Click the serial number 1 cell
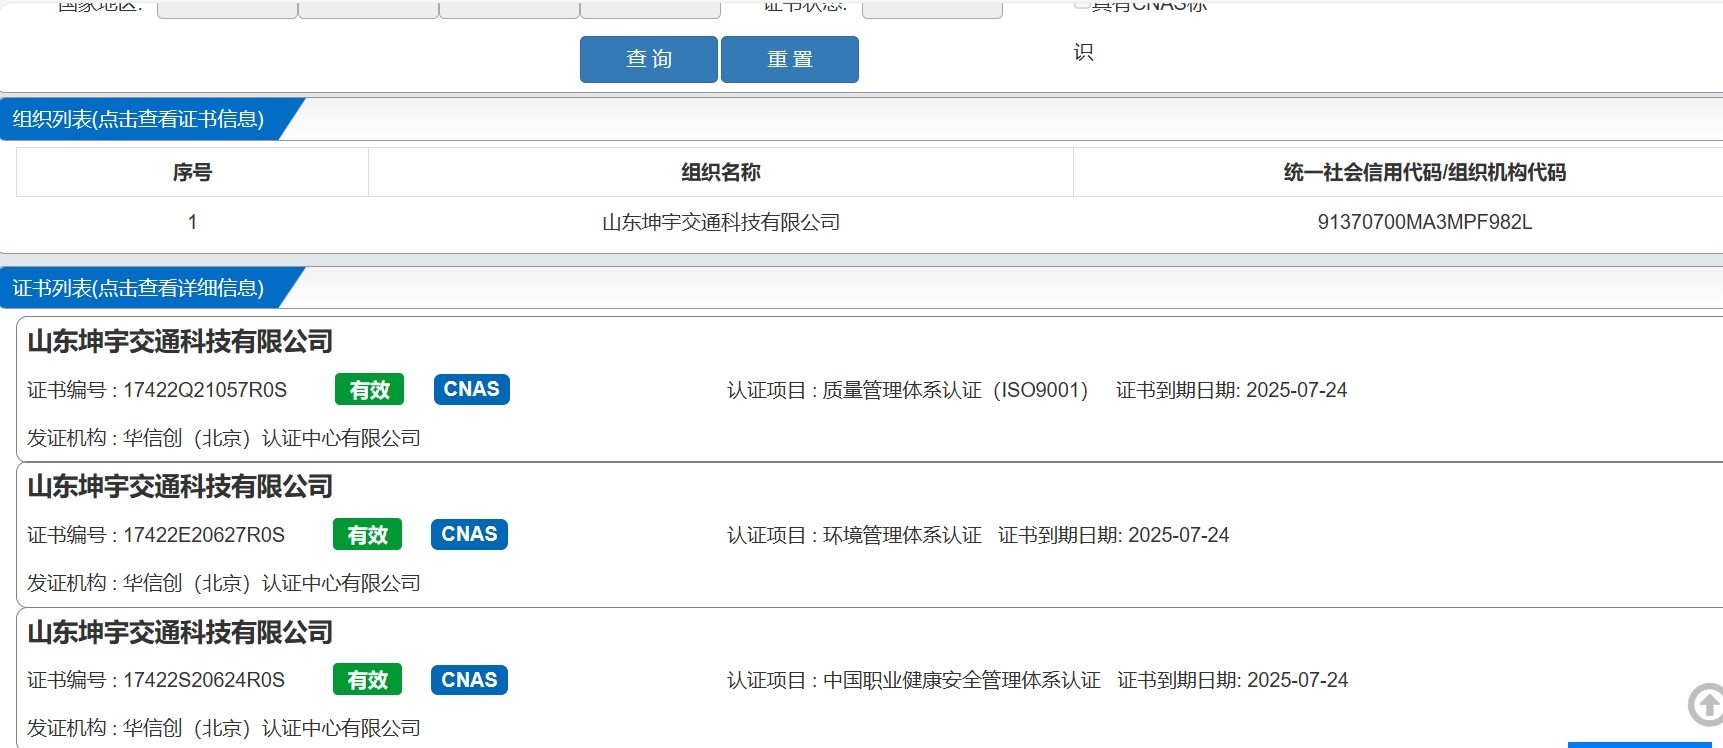The image size is (1723, 748). 192,222
